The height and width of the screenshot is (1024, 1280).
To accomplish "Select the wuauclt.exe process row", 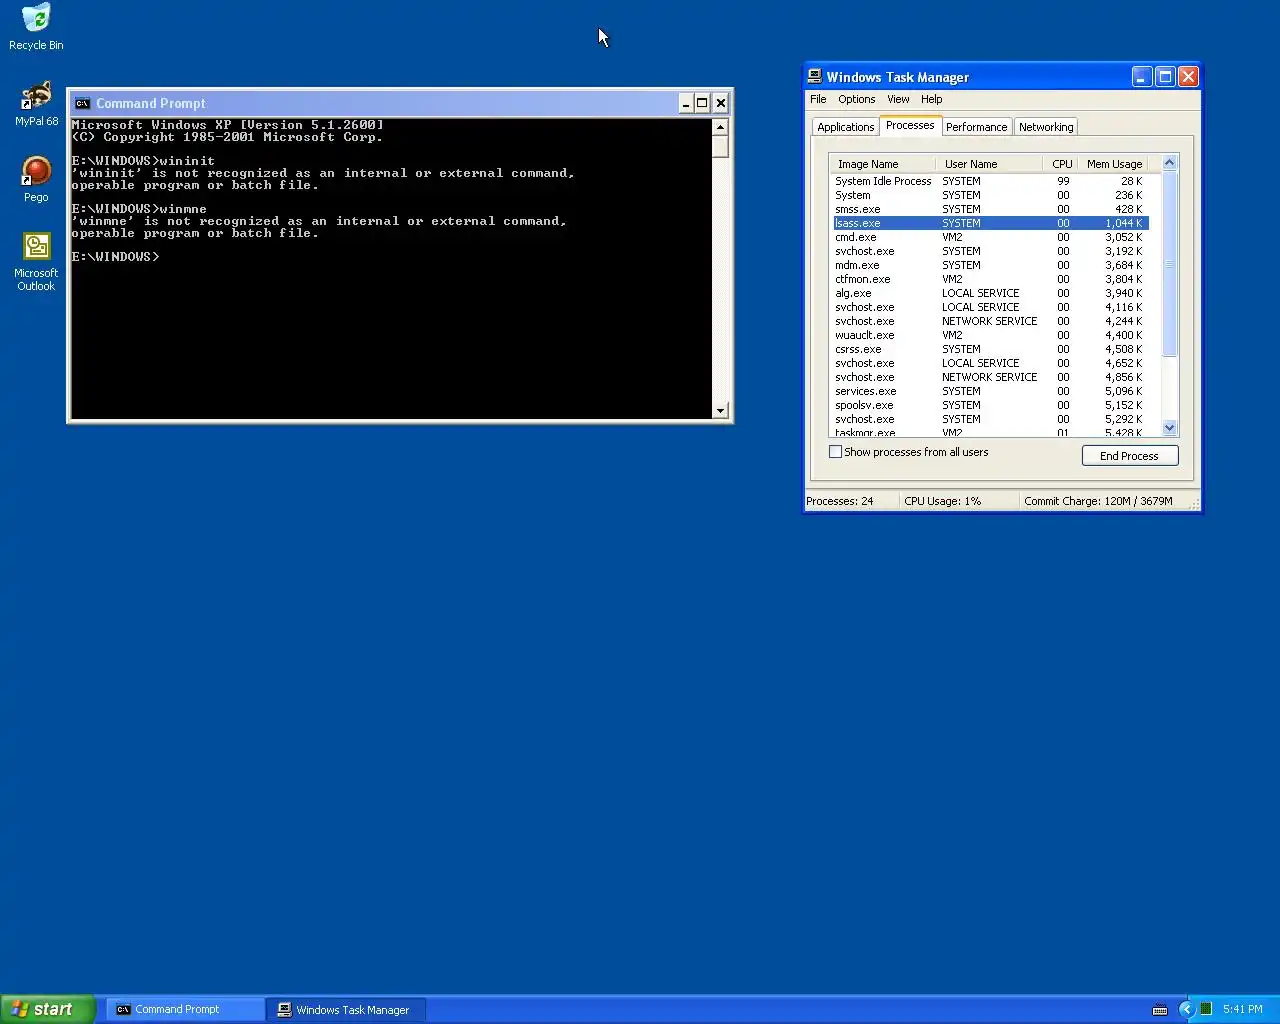I will coord(990,335).
